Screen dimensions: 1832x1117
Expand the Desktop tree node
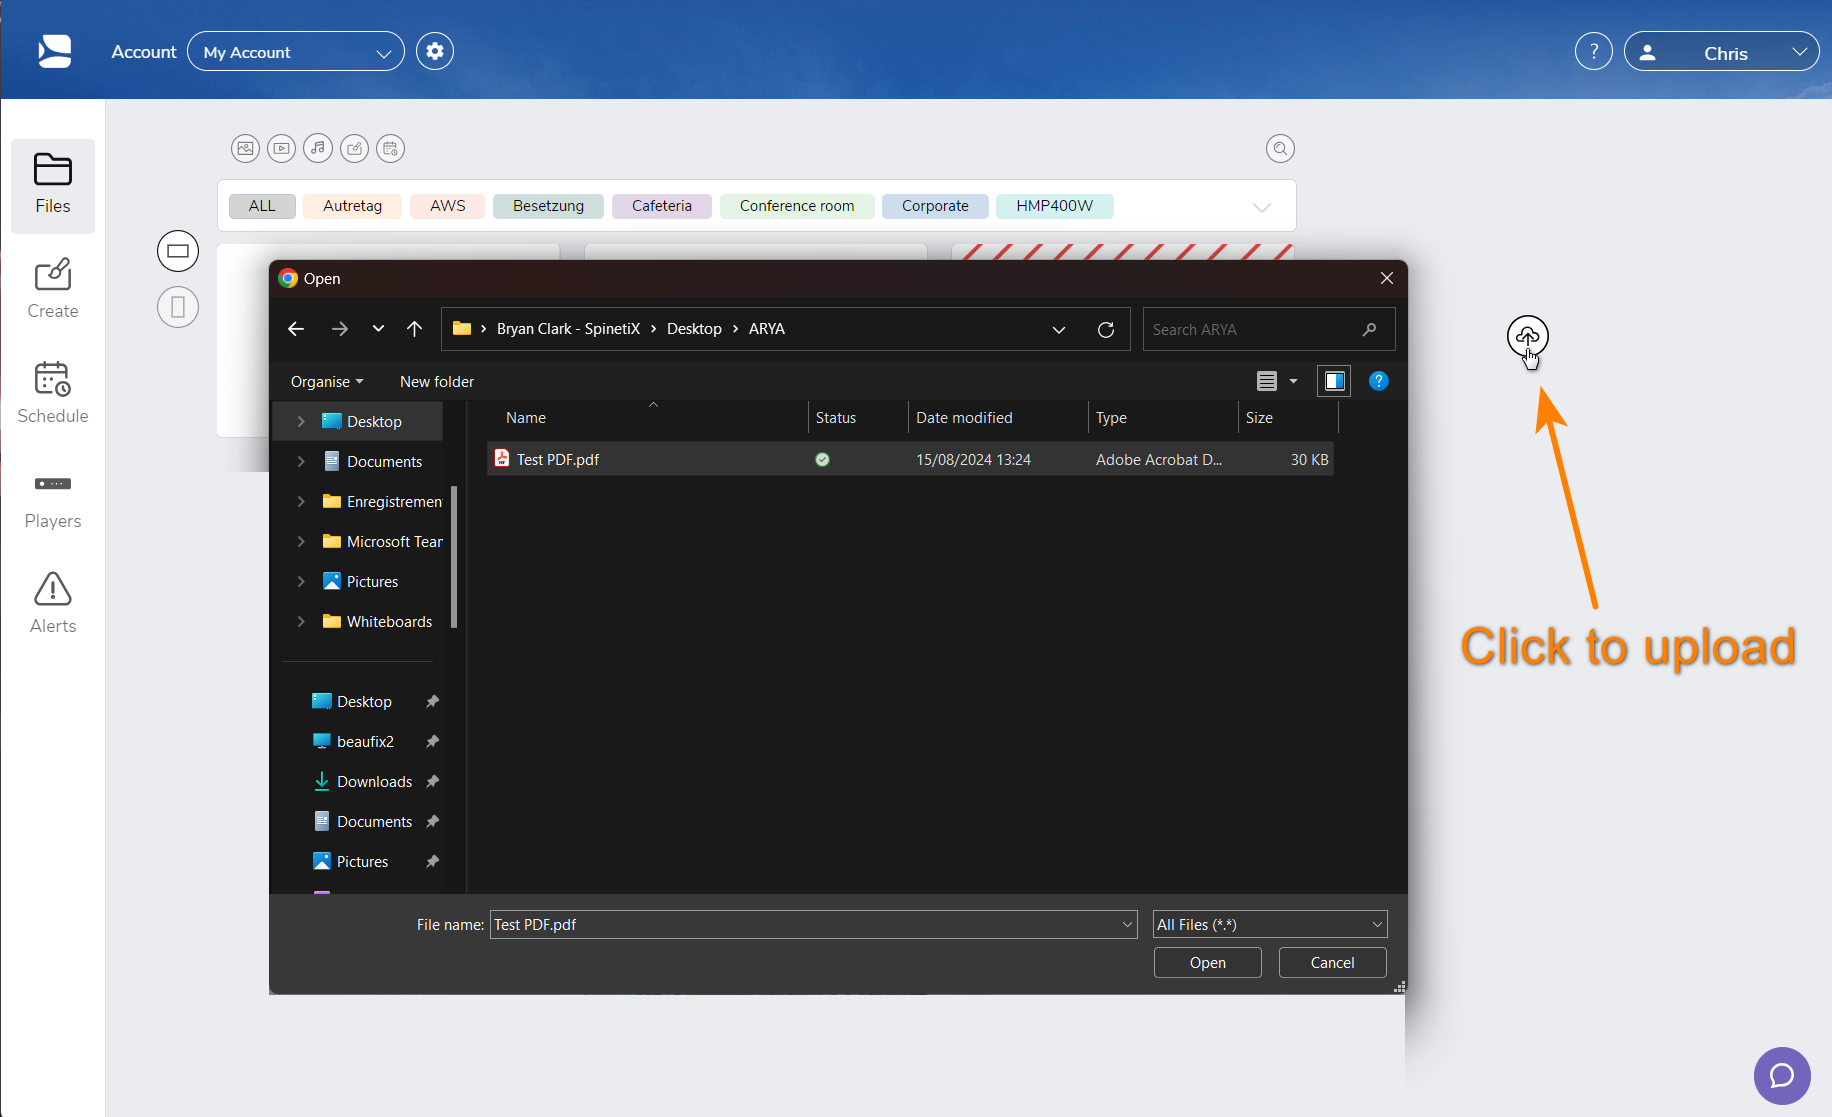[x=301, y=422]
